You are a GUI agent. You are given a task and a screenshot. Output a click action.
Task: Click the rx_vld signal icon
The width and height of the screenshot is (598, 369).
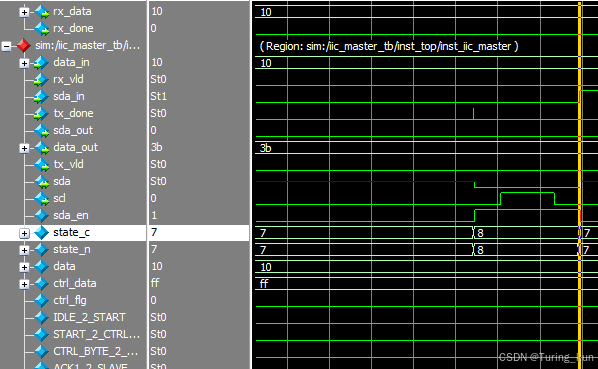tap(42, 80)
